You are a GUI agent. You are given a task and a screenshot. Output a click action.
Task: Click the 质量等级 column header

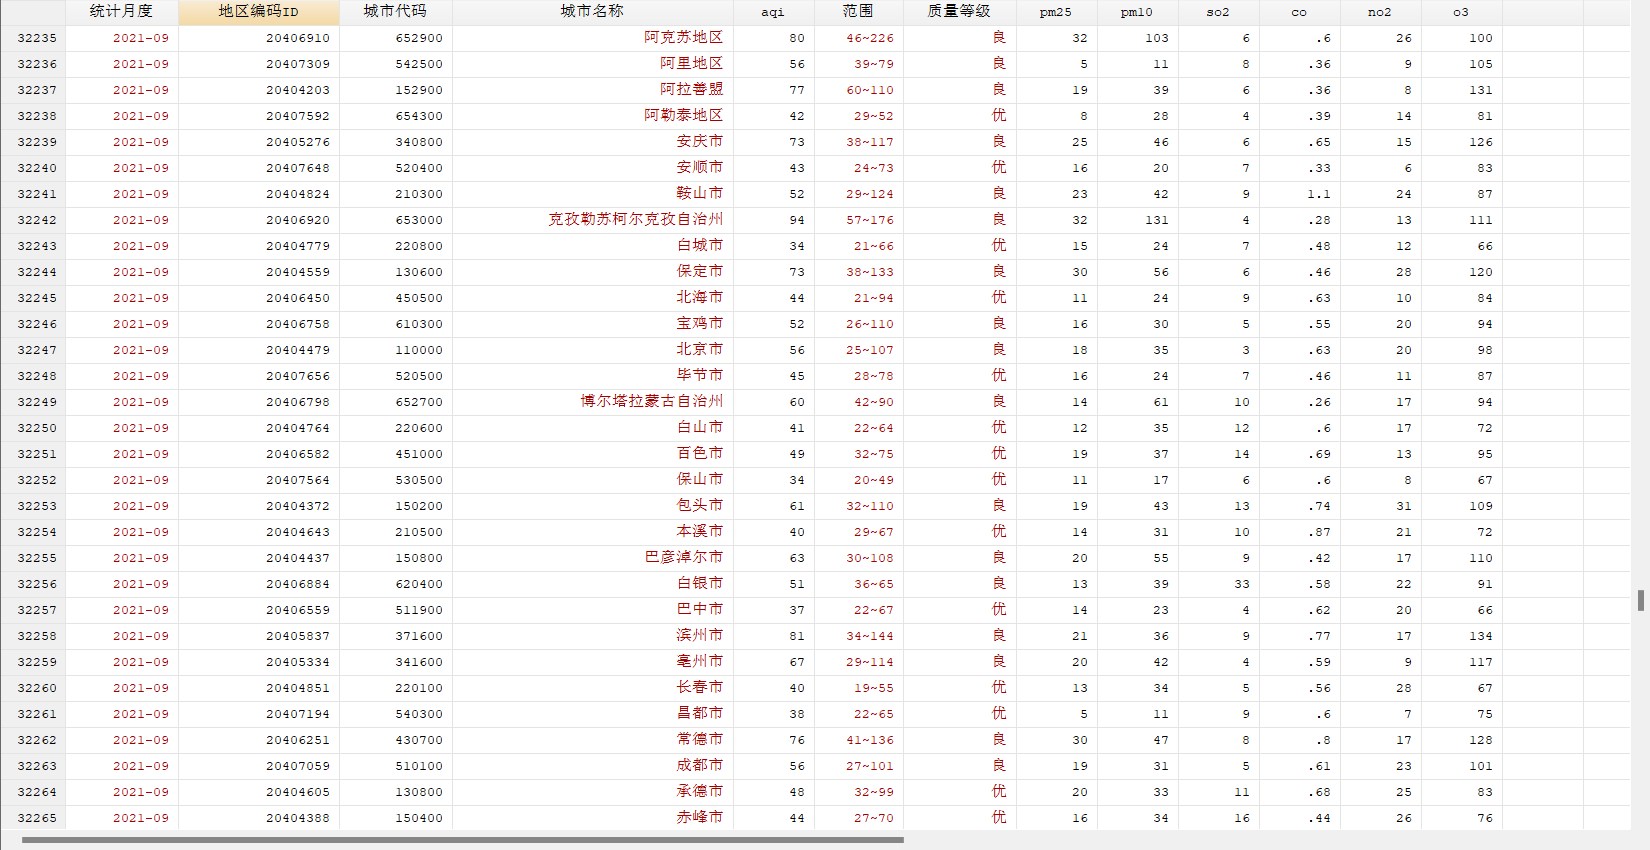pos(959,12)
